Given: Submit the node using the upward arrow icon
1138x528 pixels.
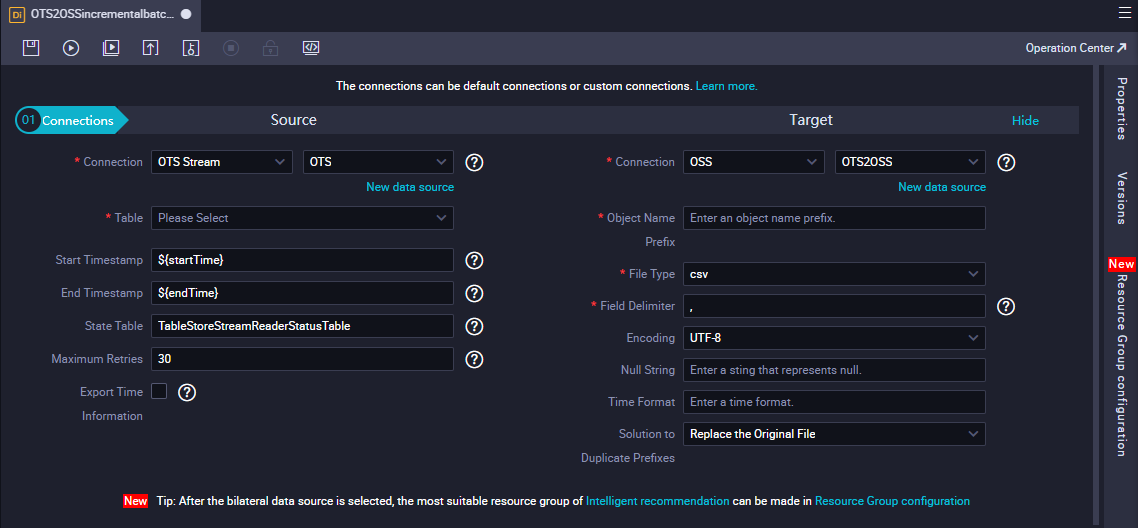Looking at the screenshot, I should 151,48.
